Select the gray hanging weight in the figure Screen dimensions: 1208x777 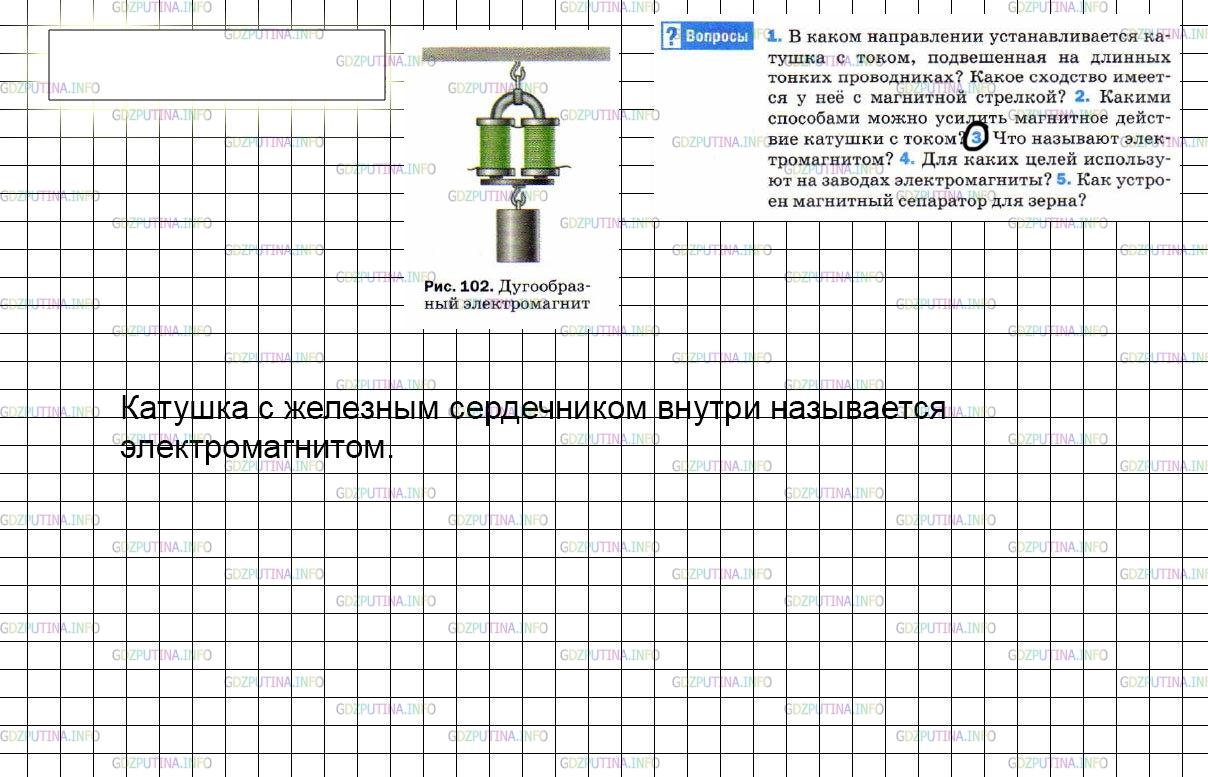[x=518, y=234]
